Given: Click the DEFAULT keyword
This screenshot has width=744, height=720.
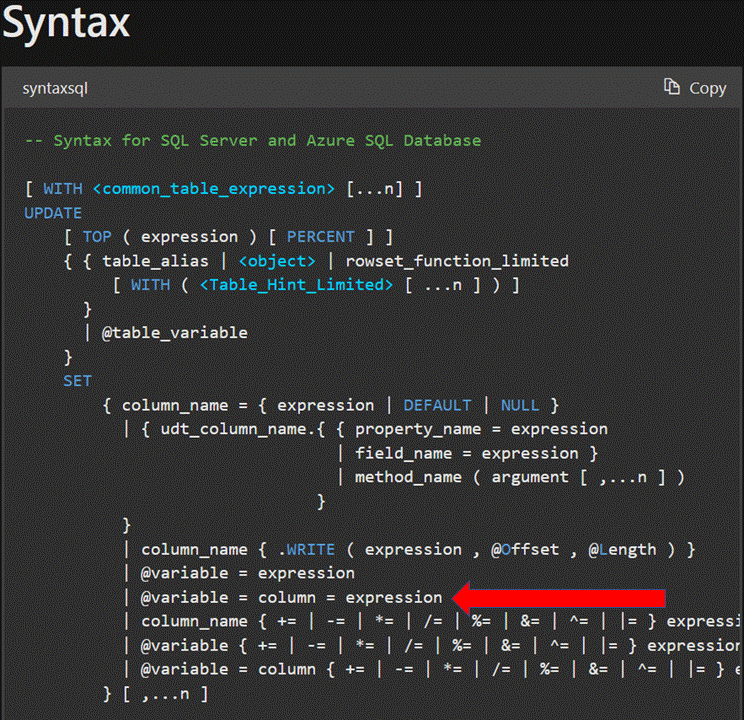Looking at the screenshot, I should click(x=437, y=405).
